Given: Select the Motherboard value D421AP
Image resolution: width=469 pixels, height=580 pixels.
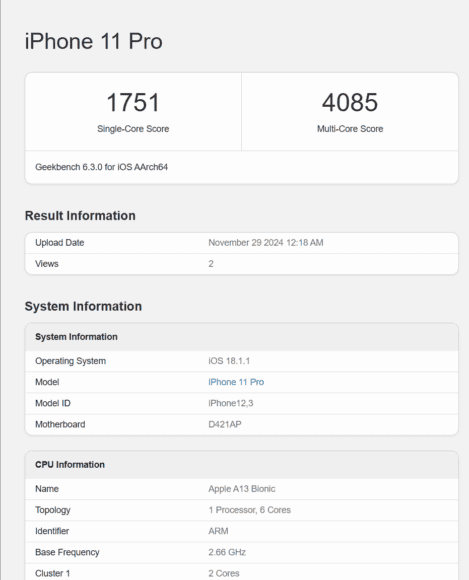Looking at the screenshot, I should (225, 424).
